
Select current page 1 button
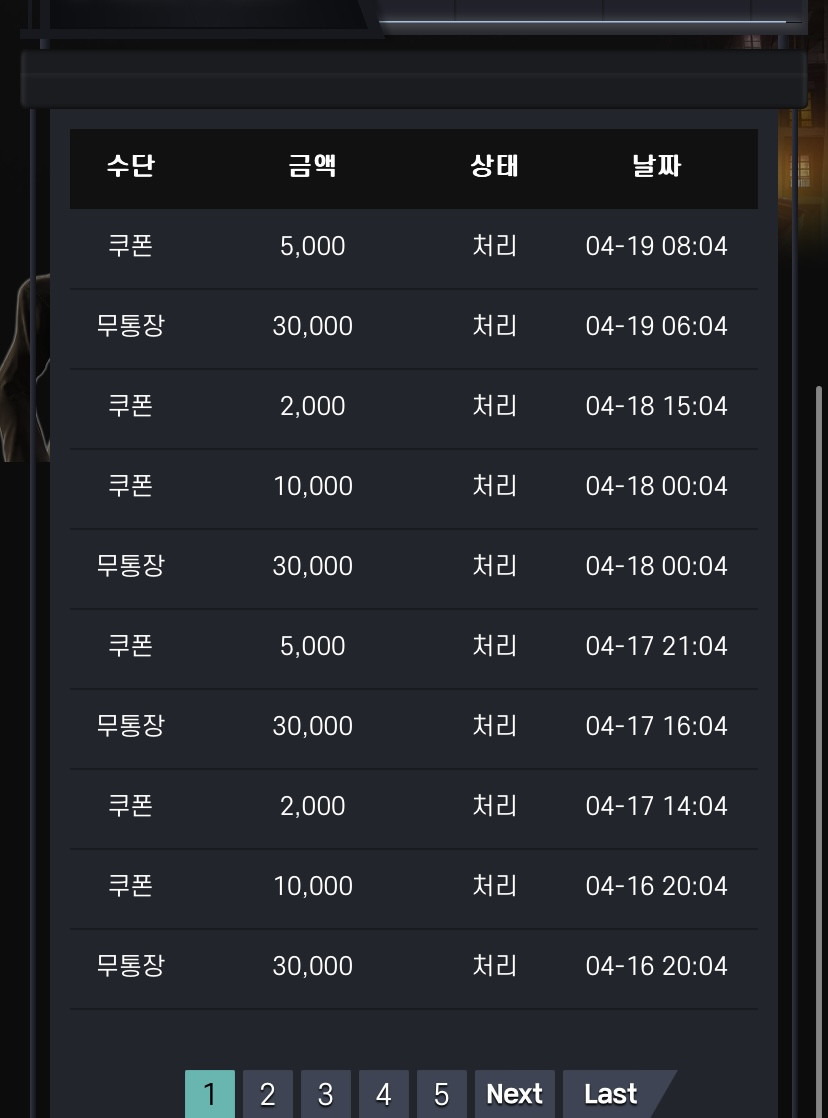210,1094
